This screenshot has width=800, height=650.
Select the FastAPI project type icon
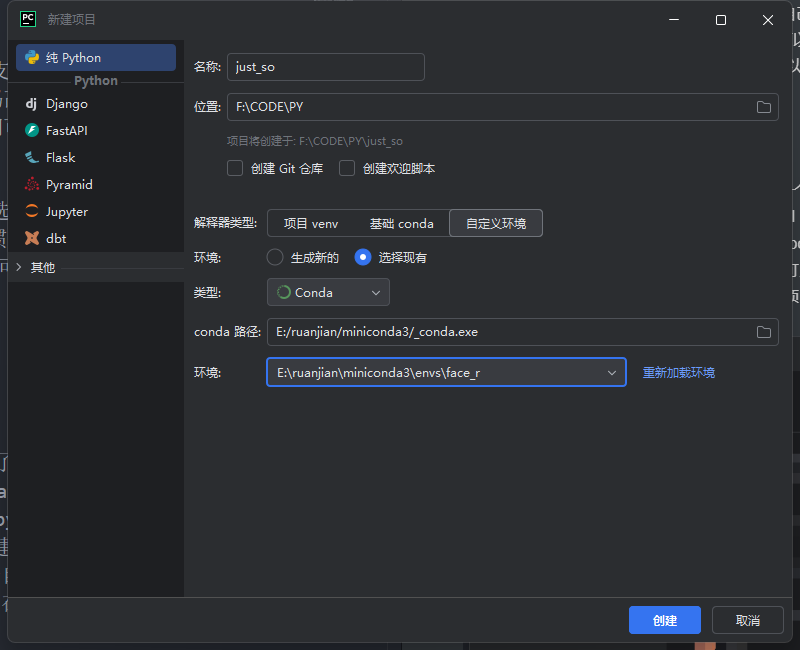point(31,131)
